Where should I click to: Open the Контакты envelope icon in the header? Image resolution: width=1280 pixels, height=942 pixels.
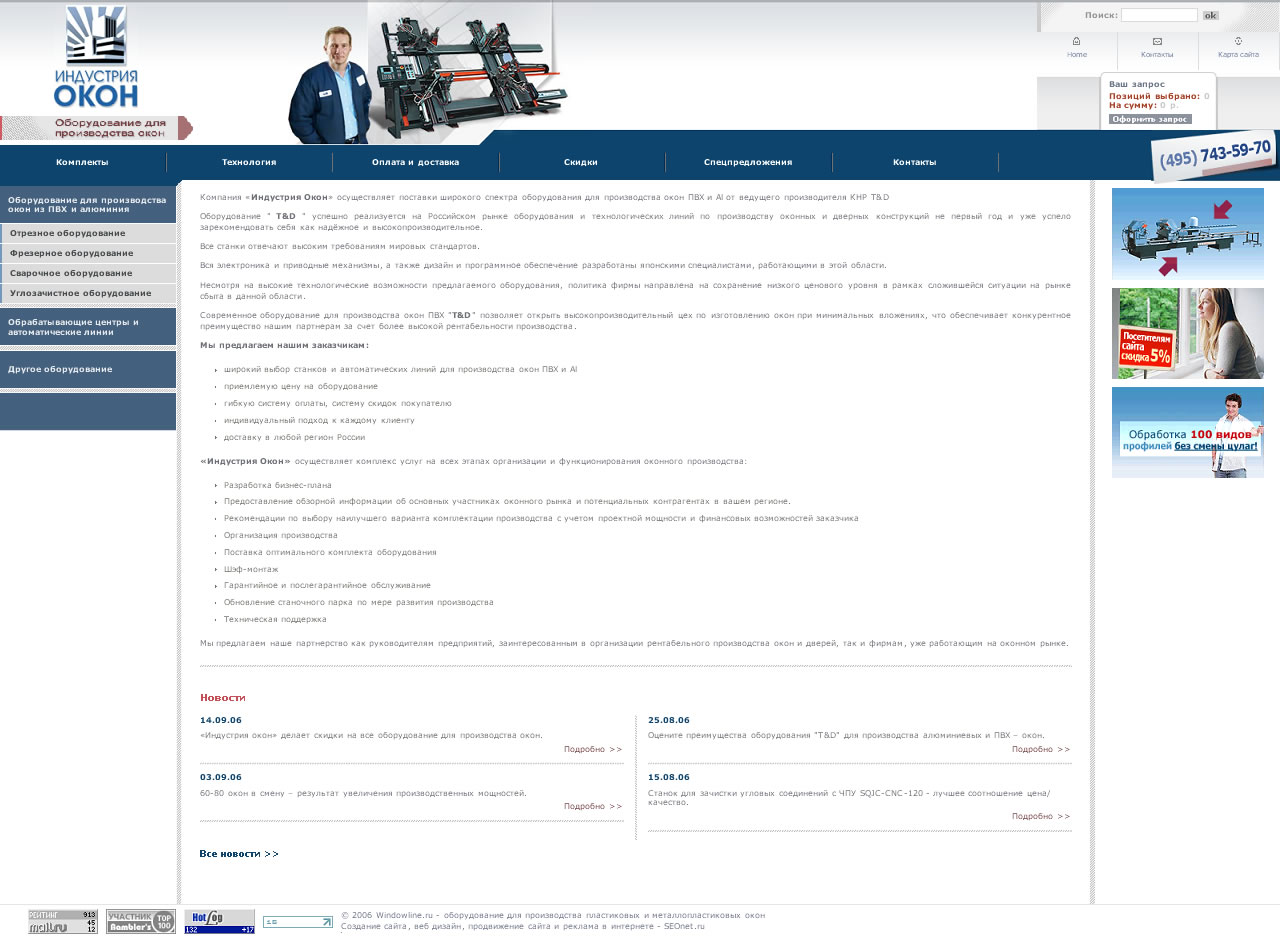[x=1157, y=41]
